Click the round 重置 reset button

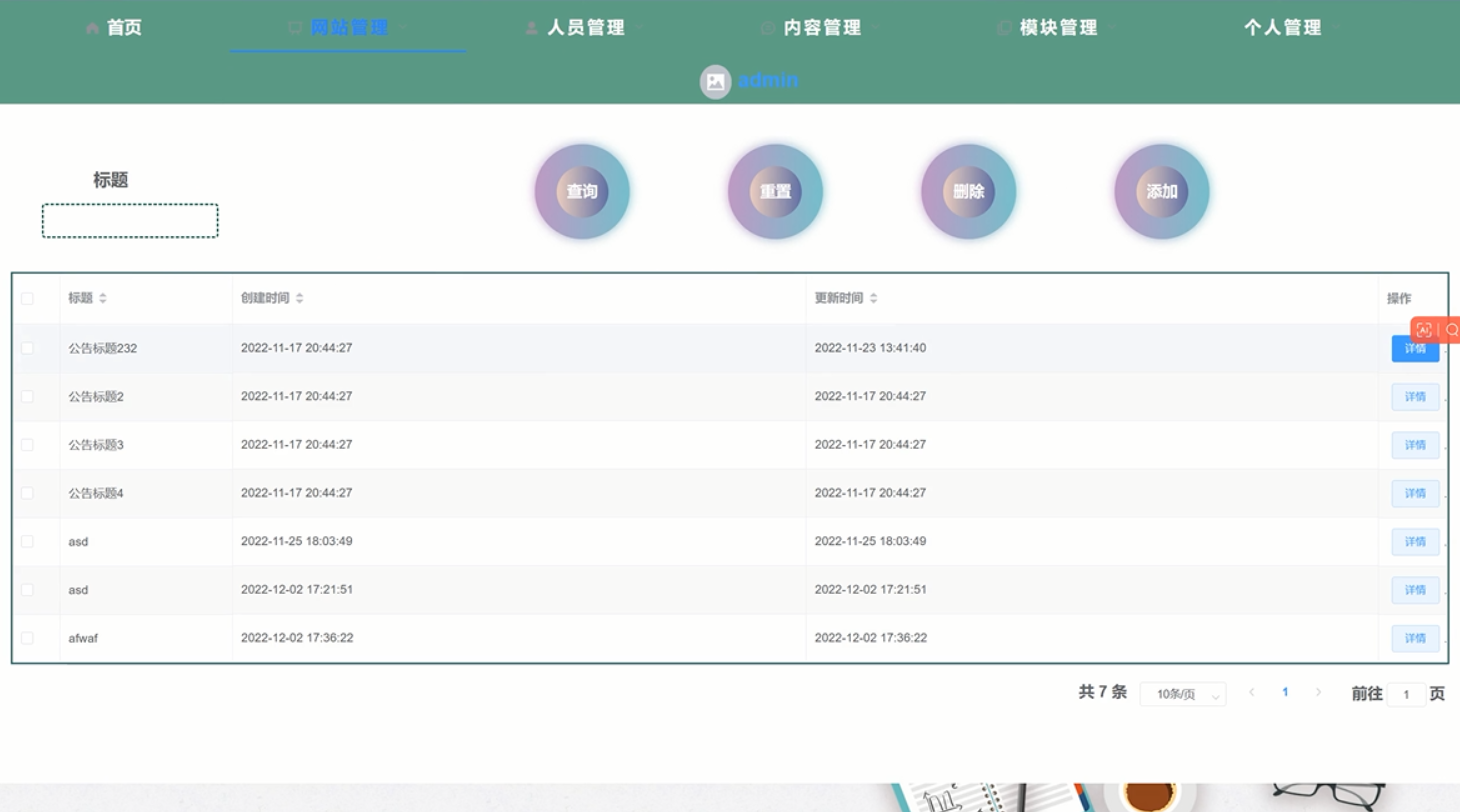[x=775, y=192]
